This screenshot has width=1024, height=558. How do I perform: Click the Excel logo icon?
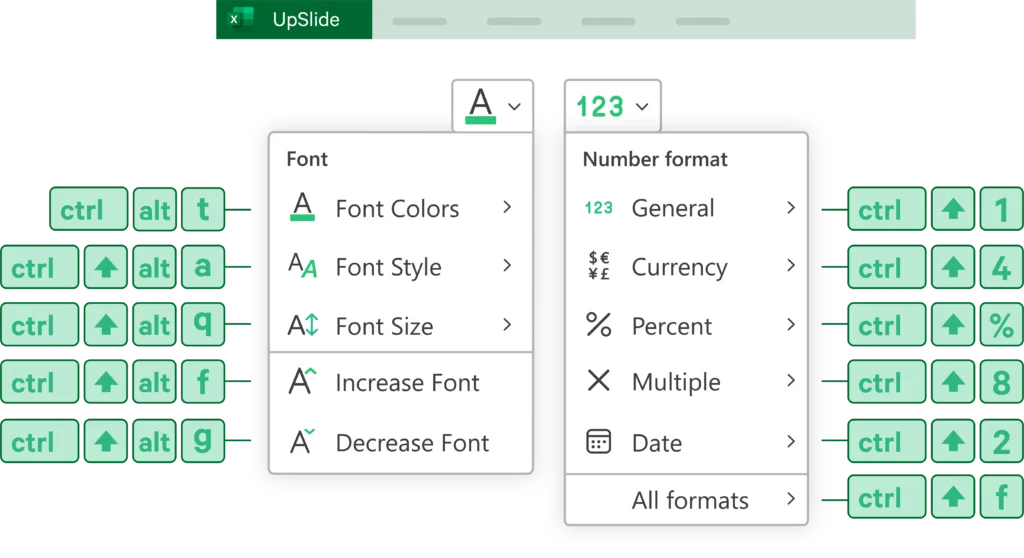click(239, 19)
